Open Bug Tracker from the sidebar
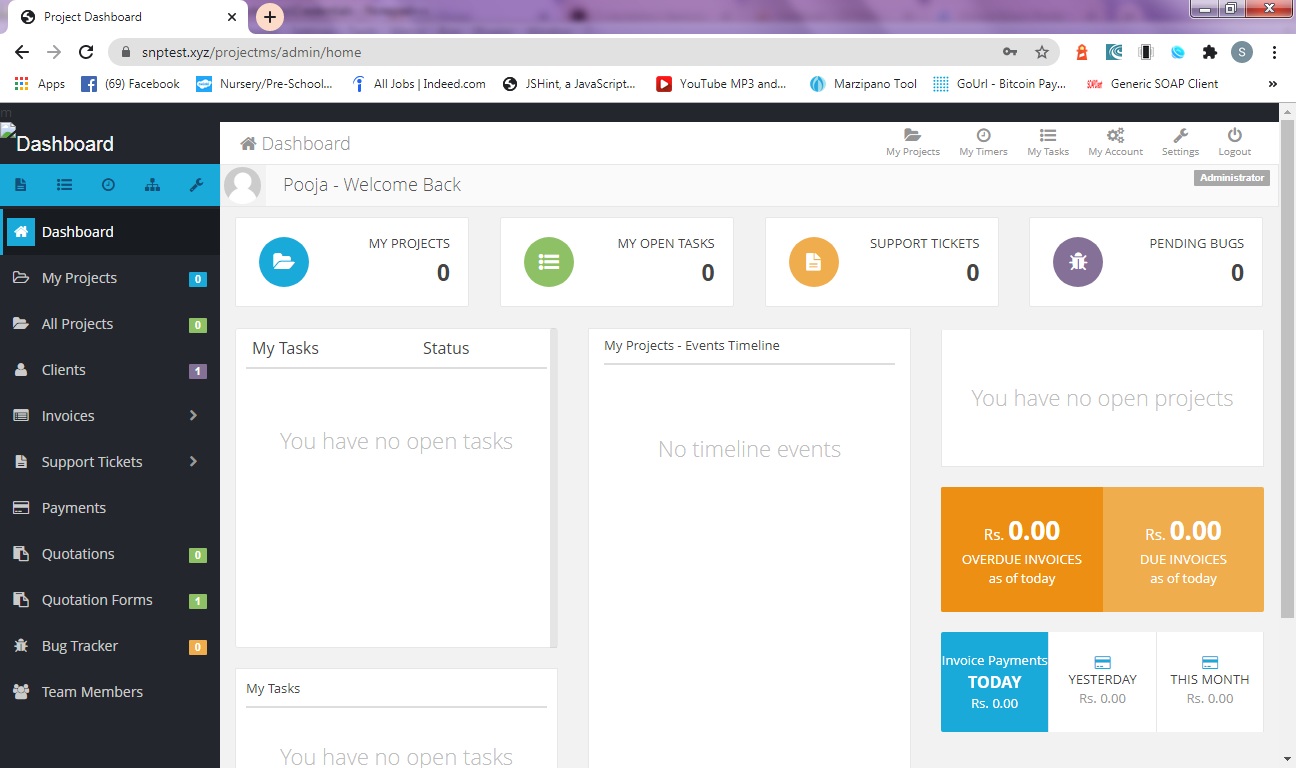The image size is (1296, 768). point(79,646)
